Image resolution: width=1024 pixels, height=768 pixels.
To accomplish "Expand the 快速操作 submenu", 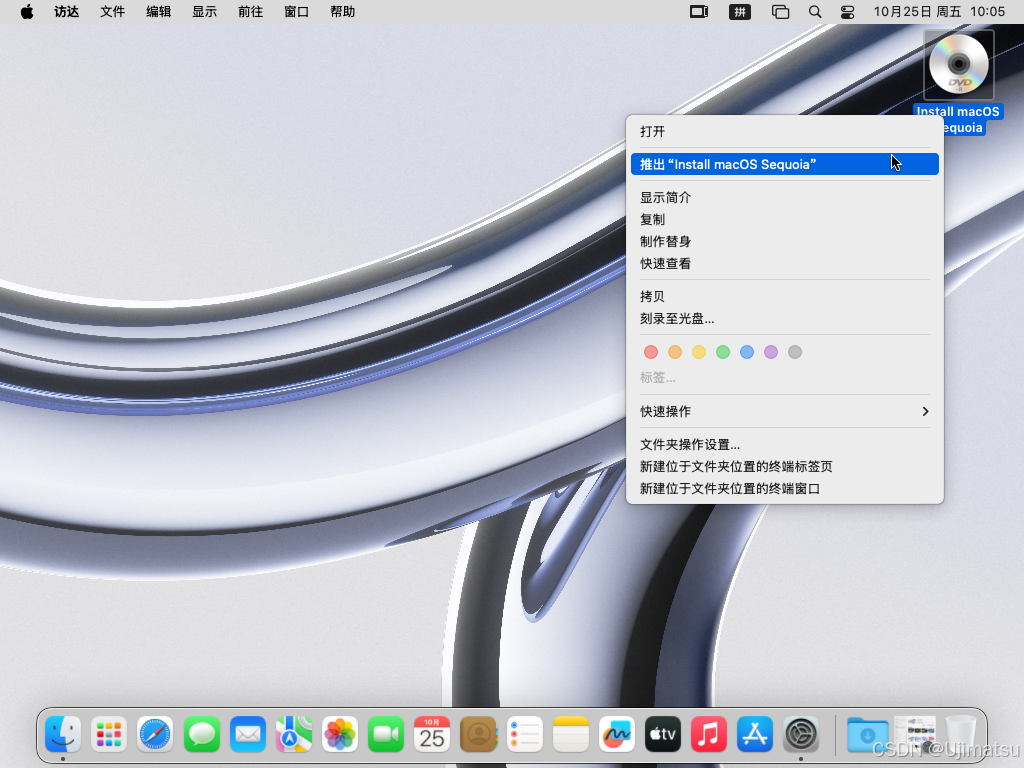I will tap(784, 411).
